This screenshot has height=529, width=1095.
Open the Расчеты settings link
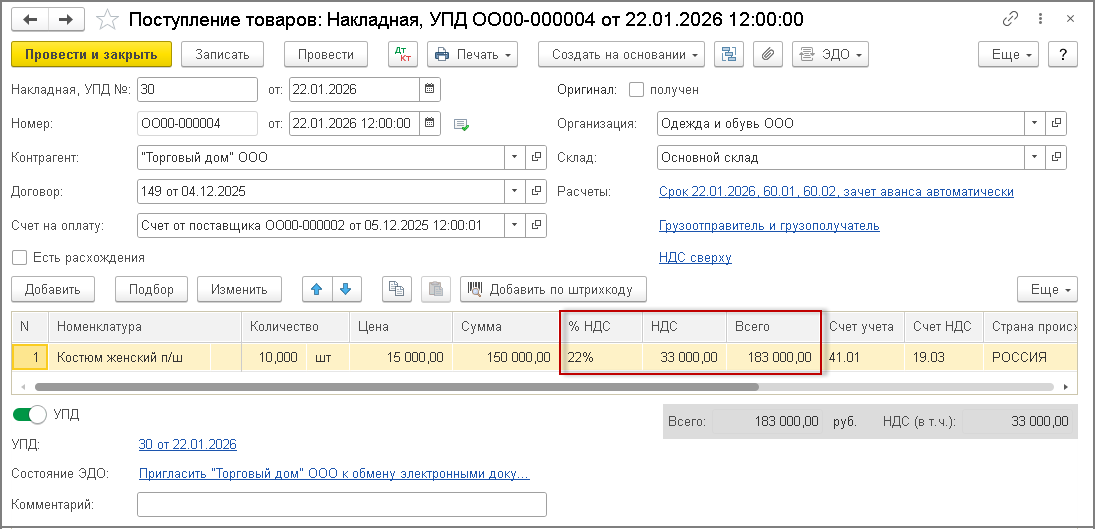836,191
